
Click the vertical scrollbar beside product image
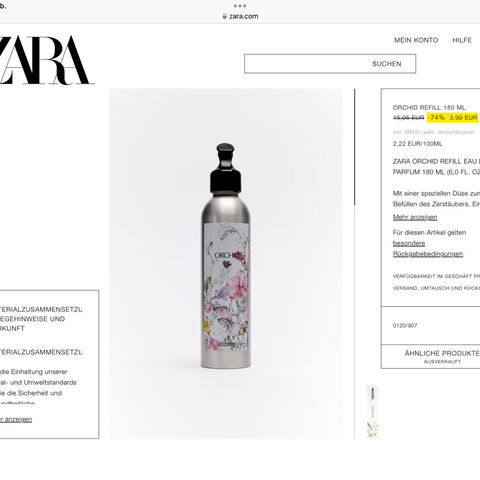(355, 147)
